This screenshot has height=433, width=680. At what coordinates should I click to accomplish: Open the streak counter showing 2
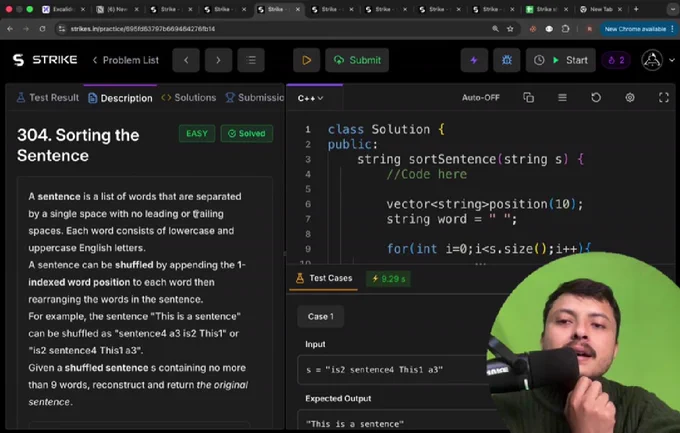coord(616,60)
